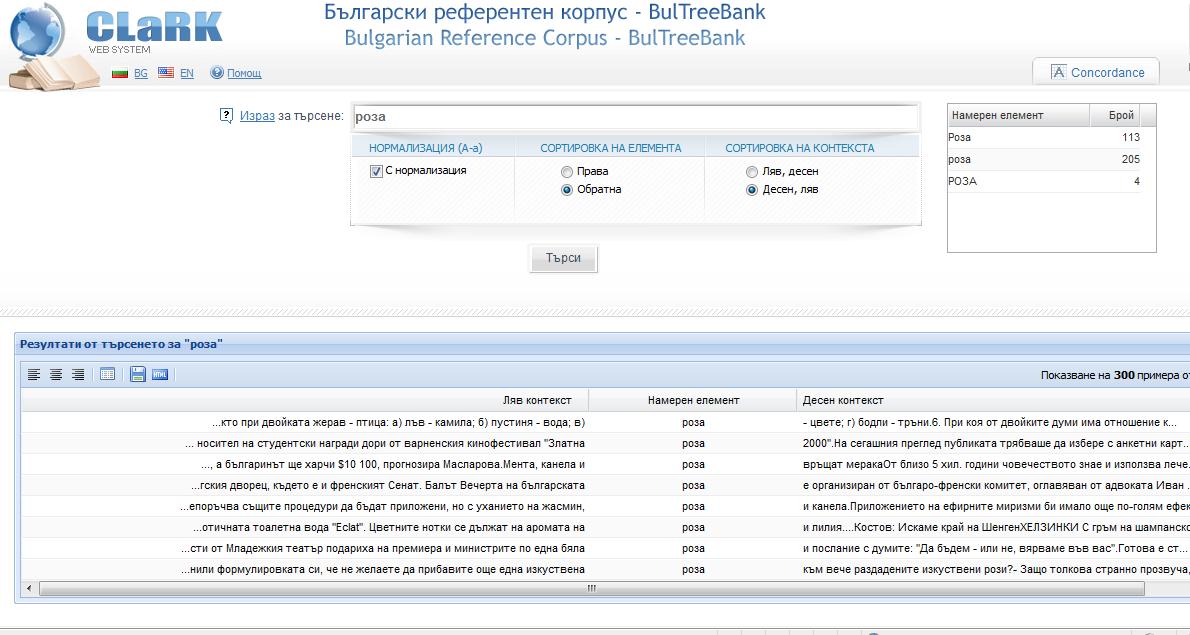Click the results horizontal scrollbar thumb
Viewport: 1190px width, 635px height.
pos(591,589)
